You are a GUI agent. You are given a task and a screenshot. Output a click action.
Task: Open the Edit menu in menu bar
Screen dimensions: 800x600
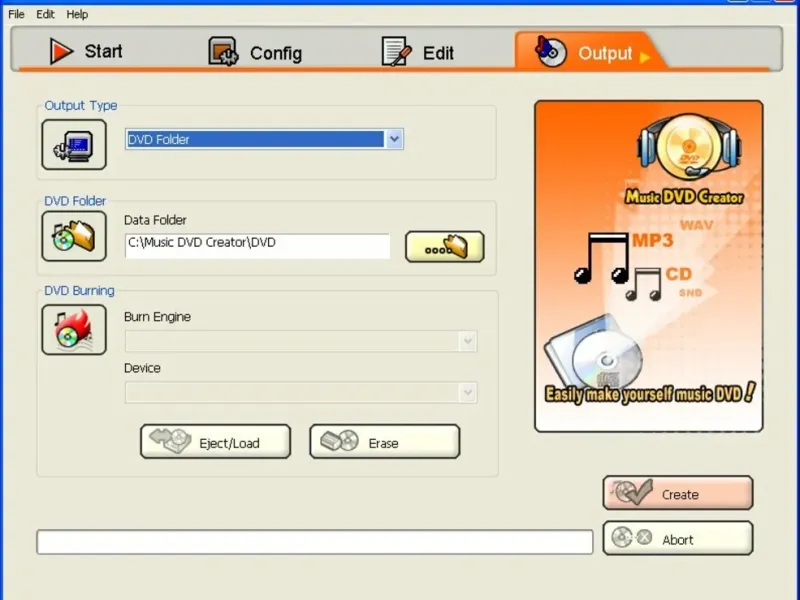click(45, 14)
